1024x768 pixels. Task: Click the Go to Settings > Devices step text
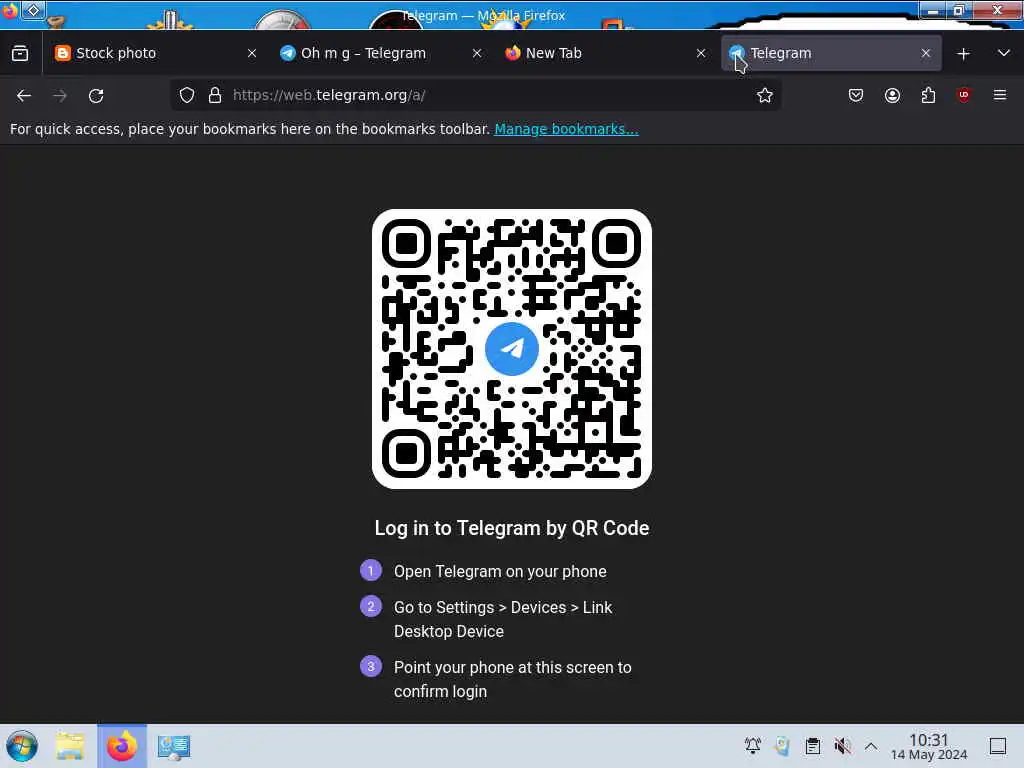[x=503, y=619]
